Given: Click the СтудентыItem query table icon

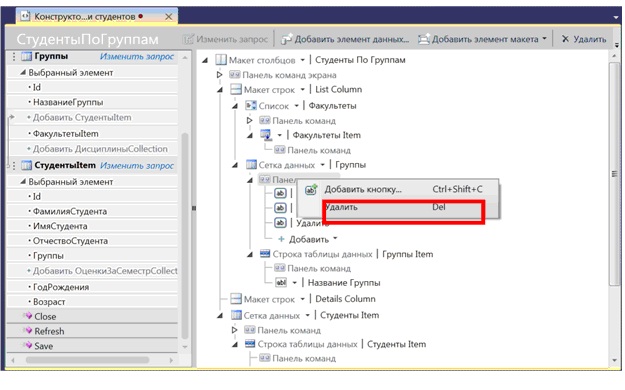Looking at the screenshot, I should point(26,165).
